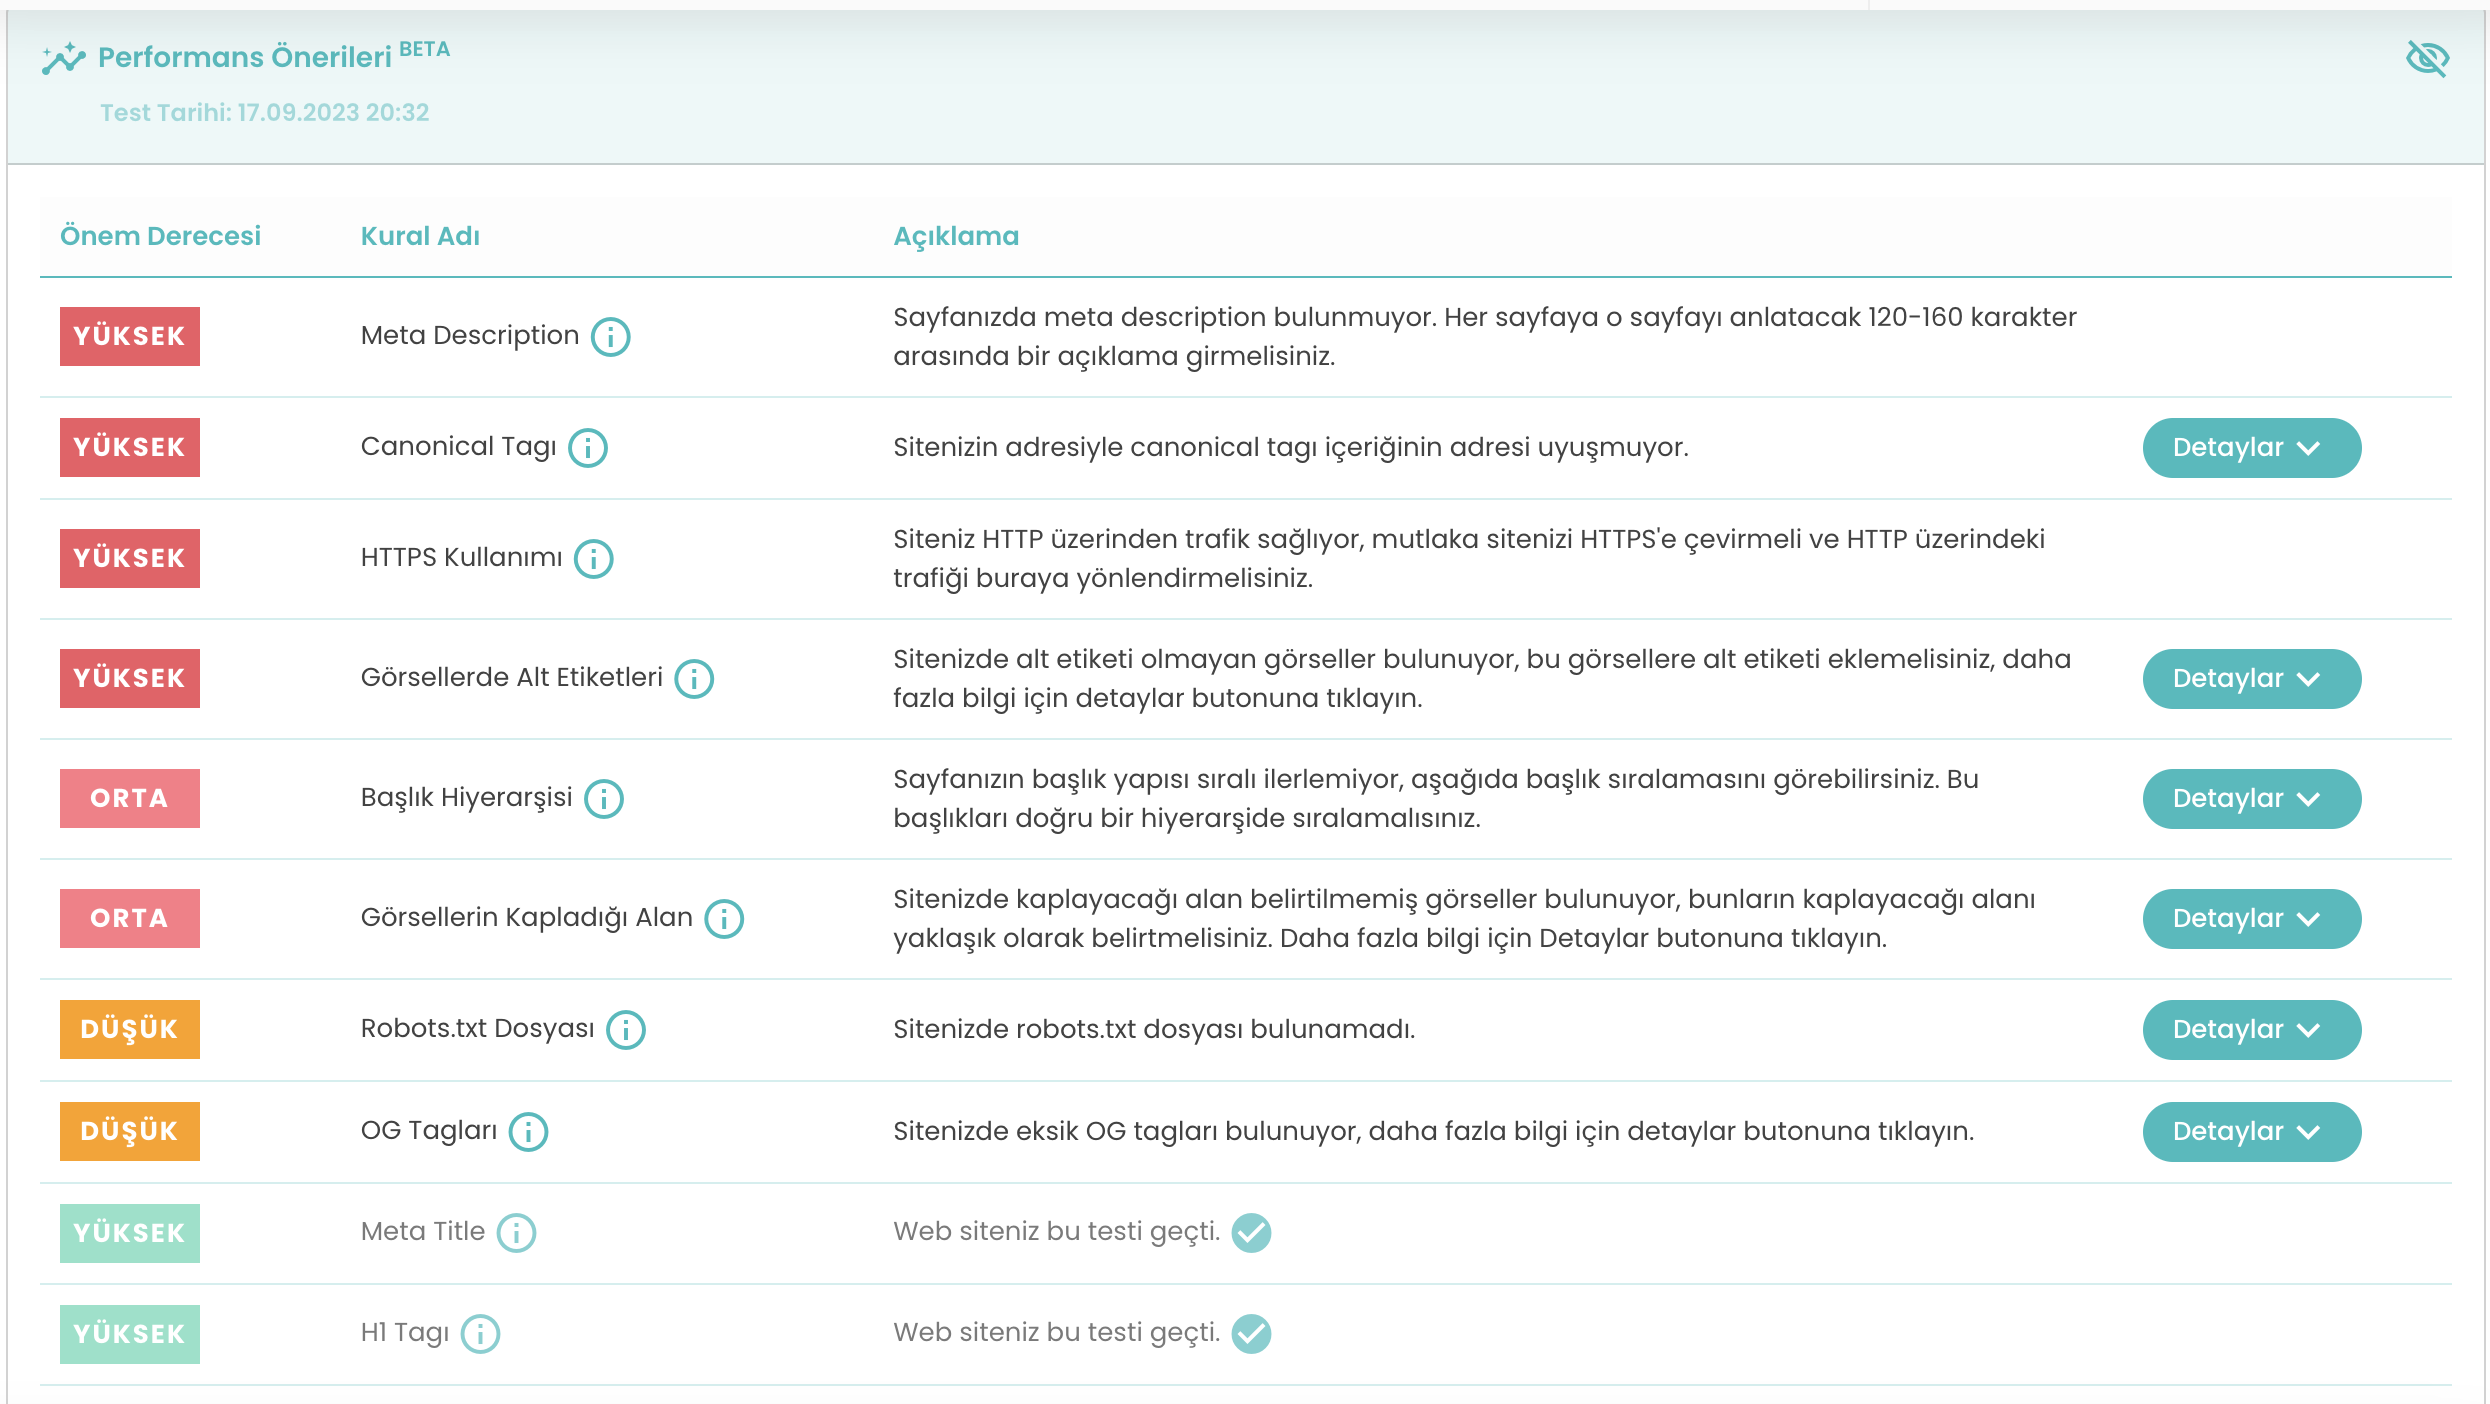Image resolution: width=2490 pixels, height=1404 pixels.
Task: Select the Görsellerin Kapladığı Alan rule name
Action: pyautogui.click(x=527, y=918)
